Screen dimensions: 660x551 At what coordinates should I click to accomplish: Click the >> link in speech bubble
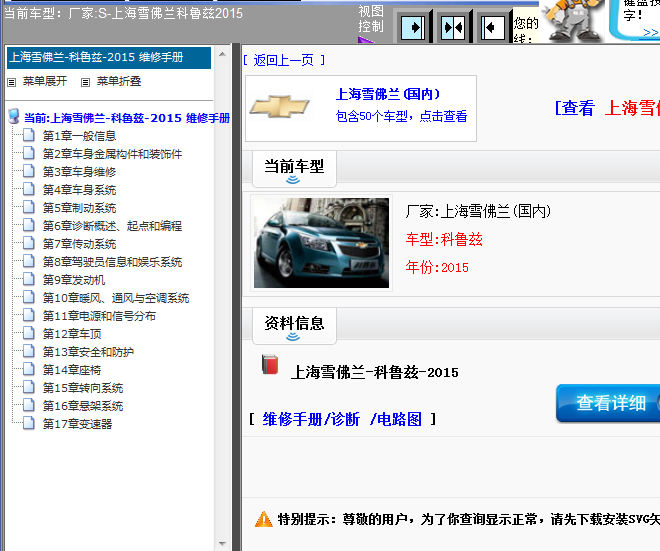[x=651, y=32]
